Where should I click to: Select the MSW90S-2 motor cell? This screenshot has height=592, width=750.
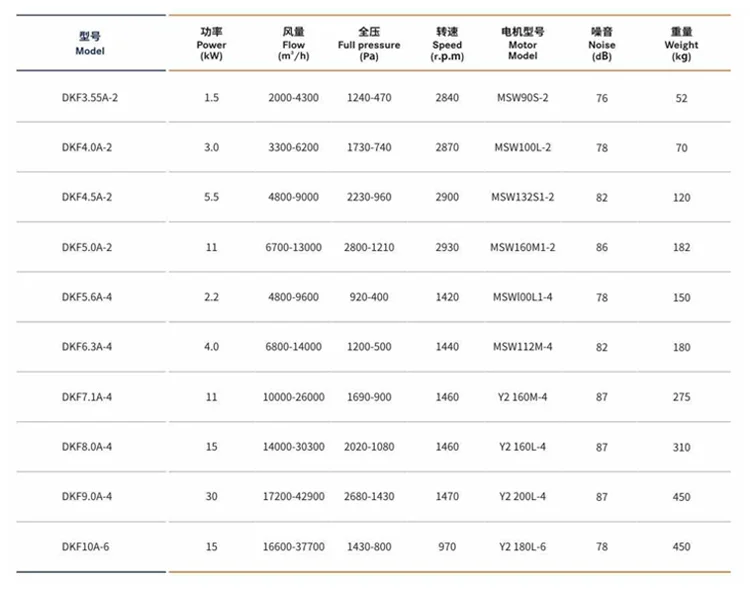point(522,98)
